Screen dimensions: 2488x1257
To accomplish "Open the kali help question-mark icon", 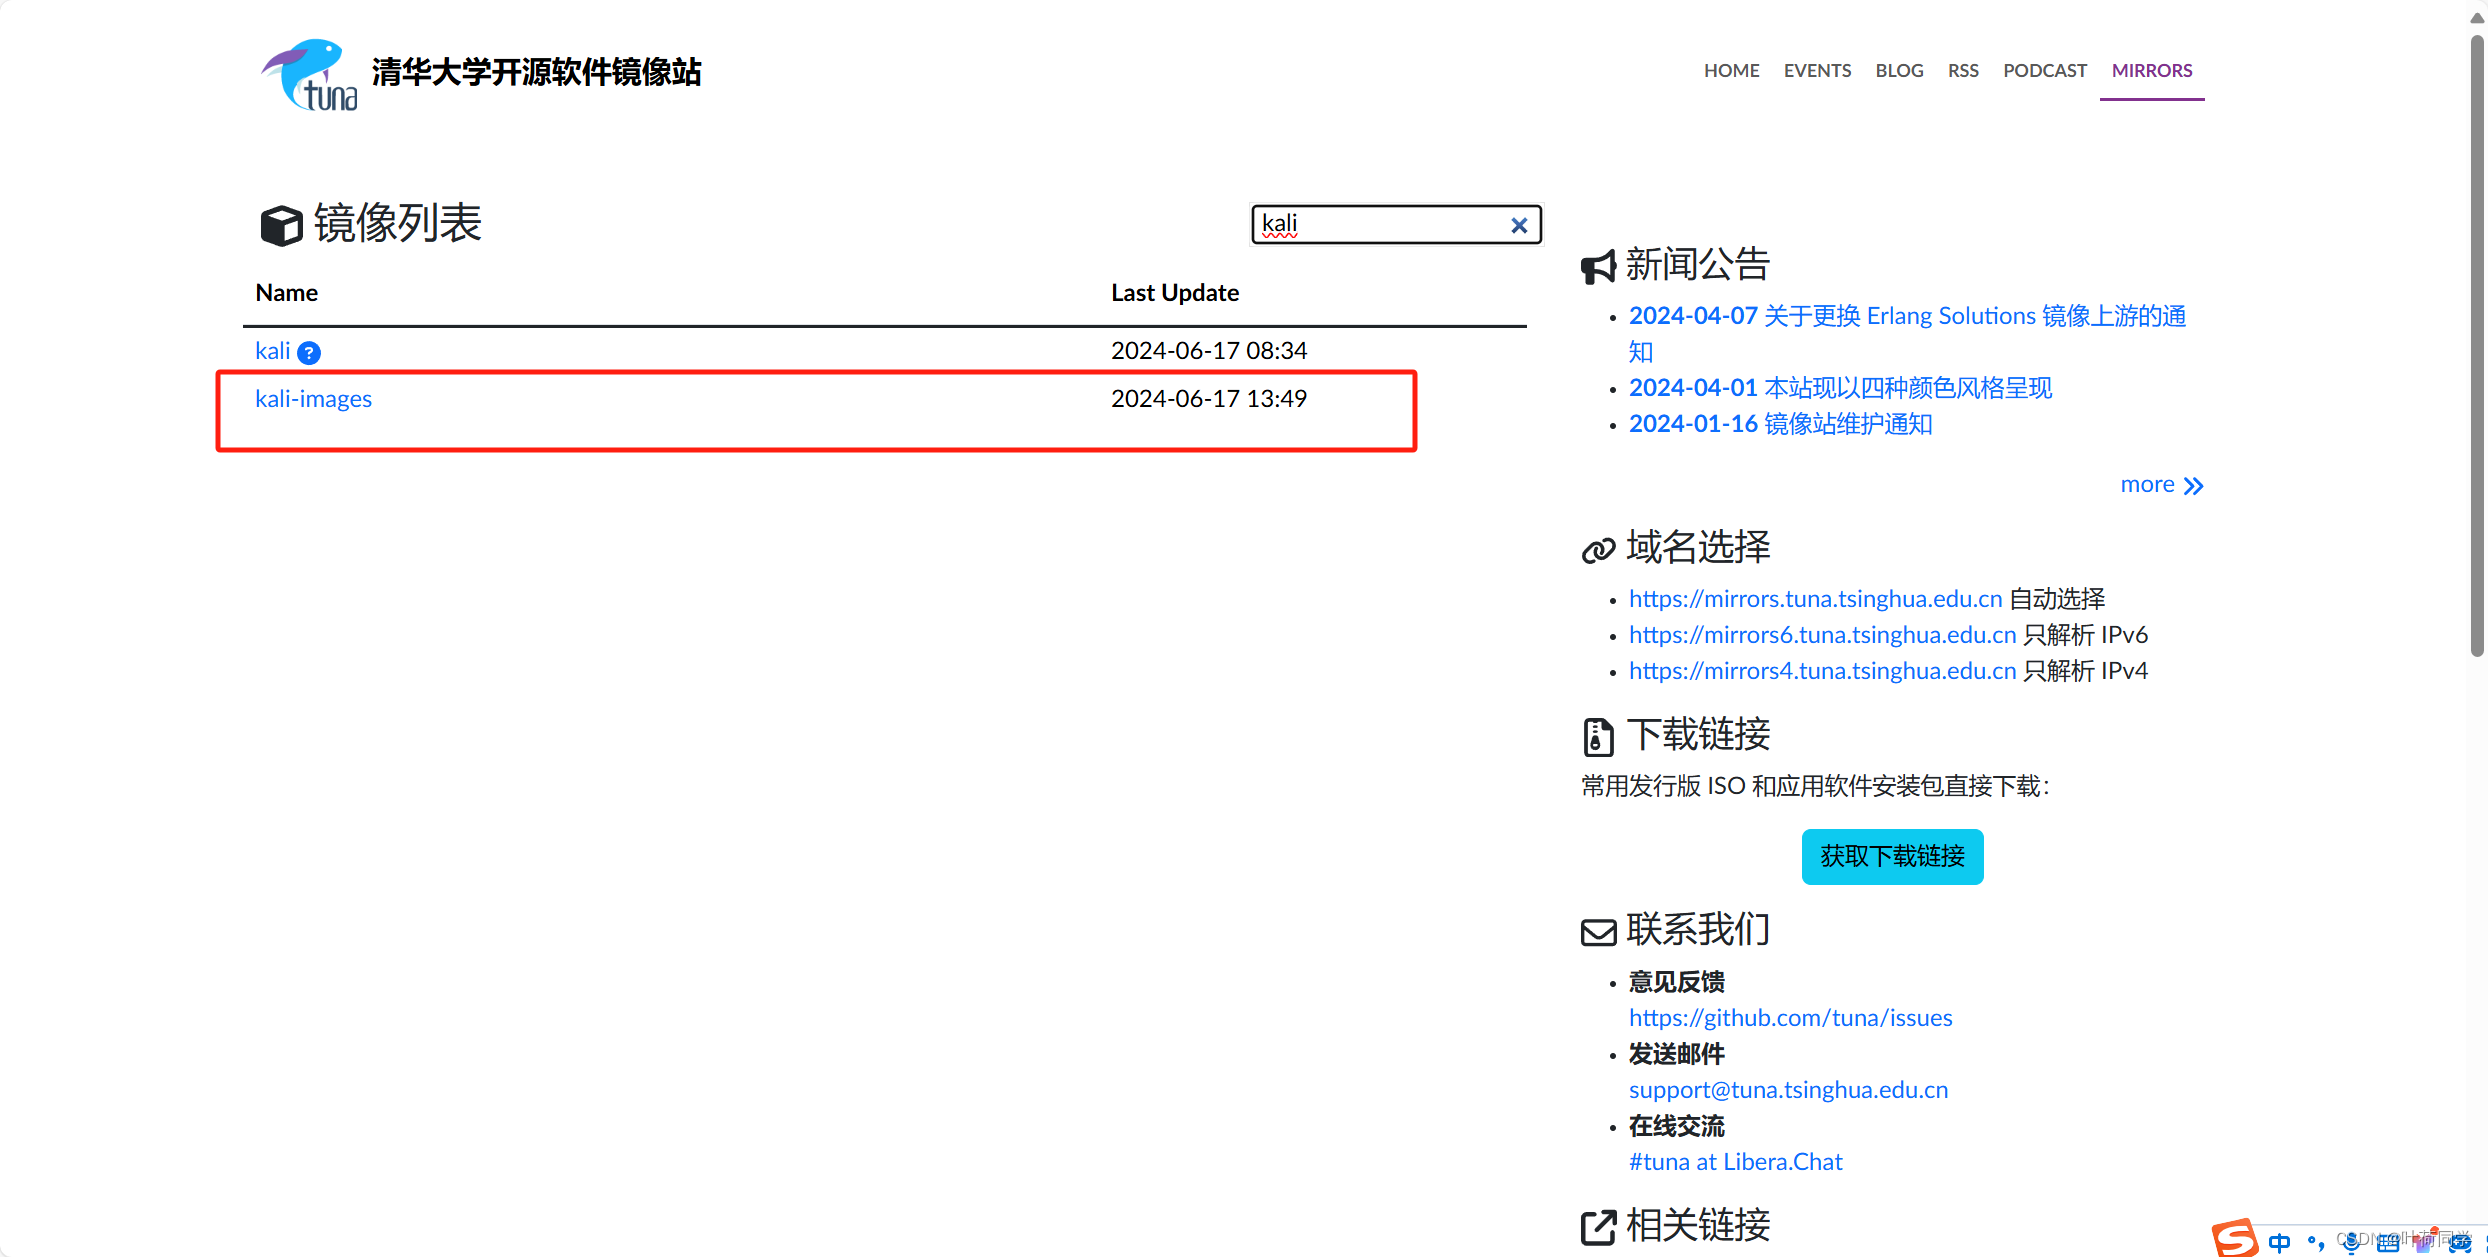I will click(x=309, y=352).
